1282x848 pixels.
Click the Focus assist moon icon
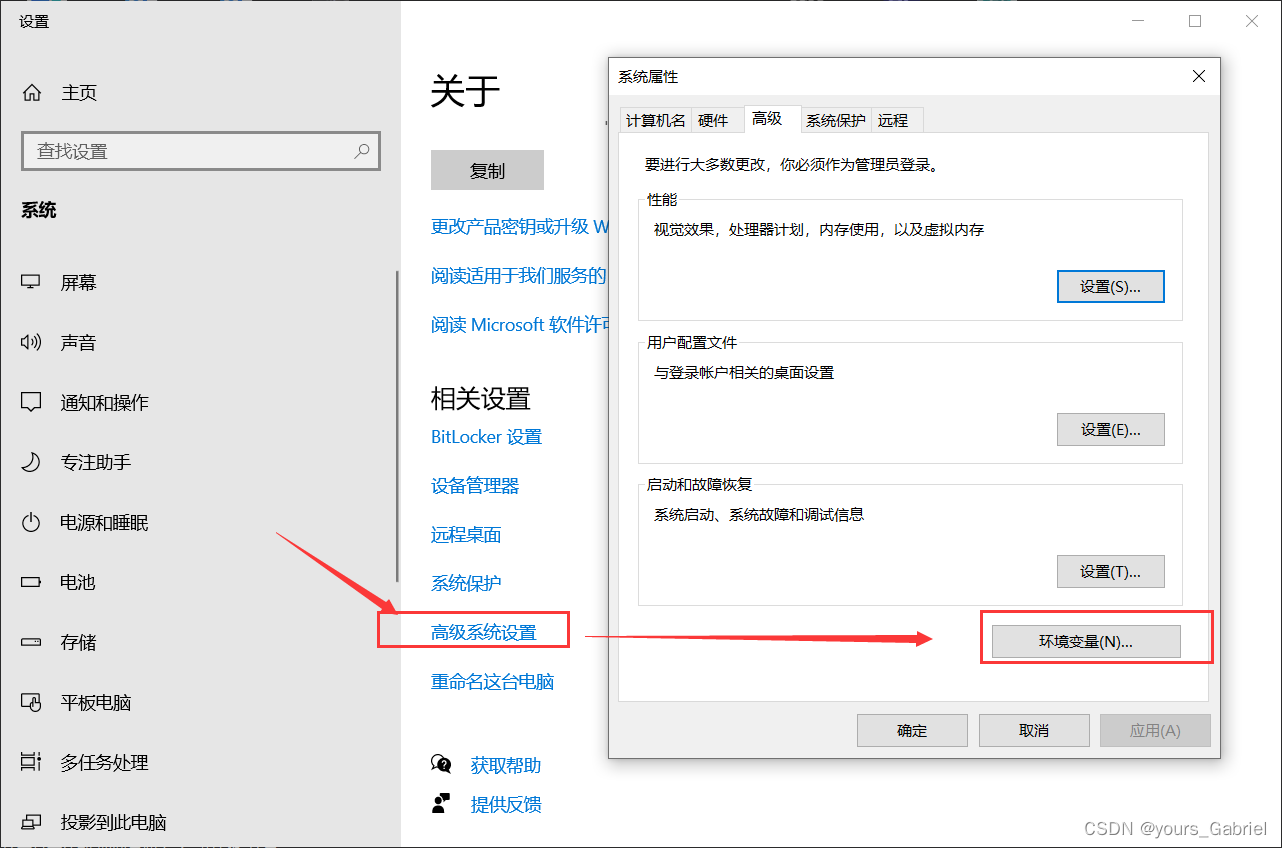[31, 462]
